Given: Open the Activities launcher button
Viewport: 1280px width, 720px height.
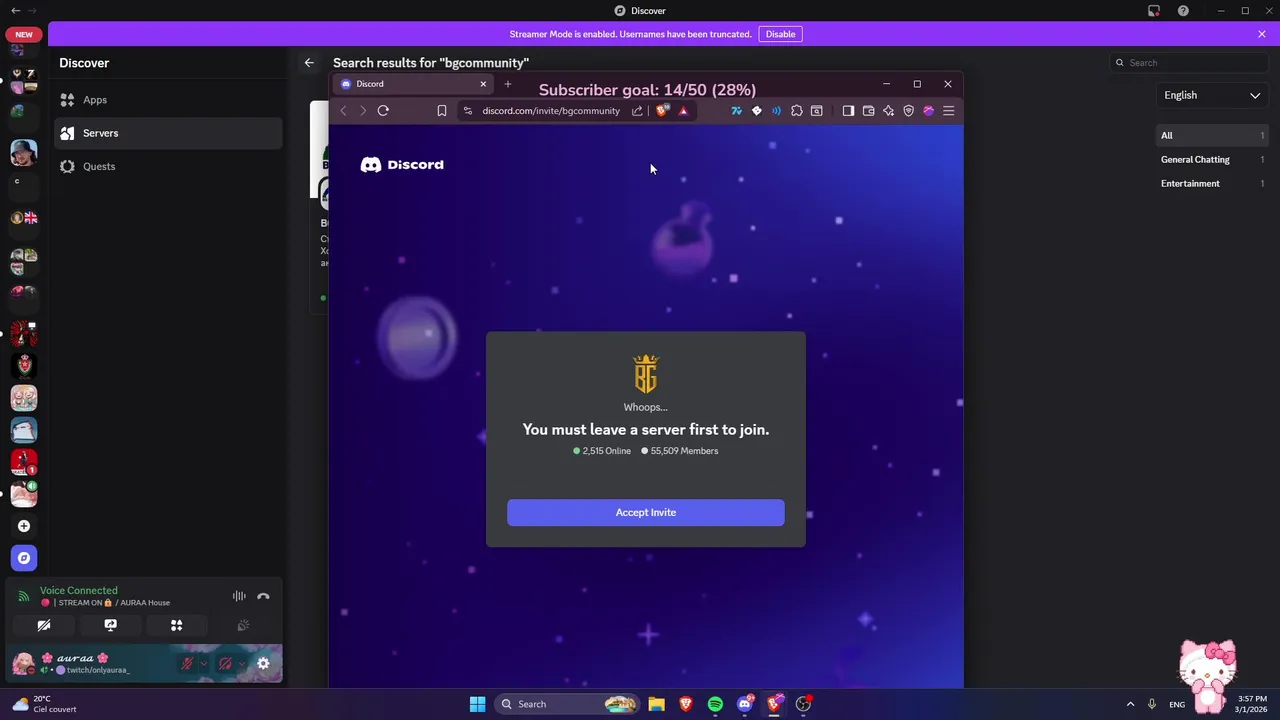Looking at the screenshot, I should tap(176, 625).
